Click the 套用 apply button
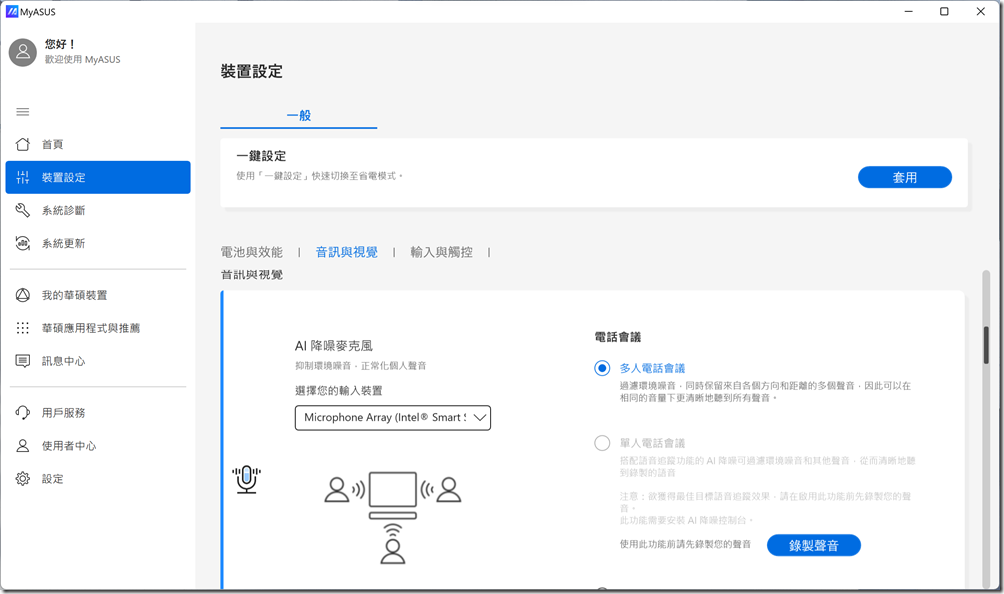The height and width of the screenshot is (594, 1004). [904, 177]
